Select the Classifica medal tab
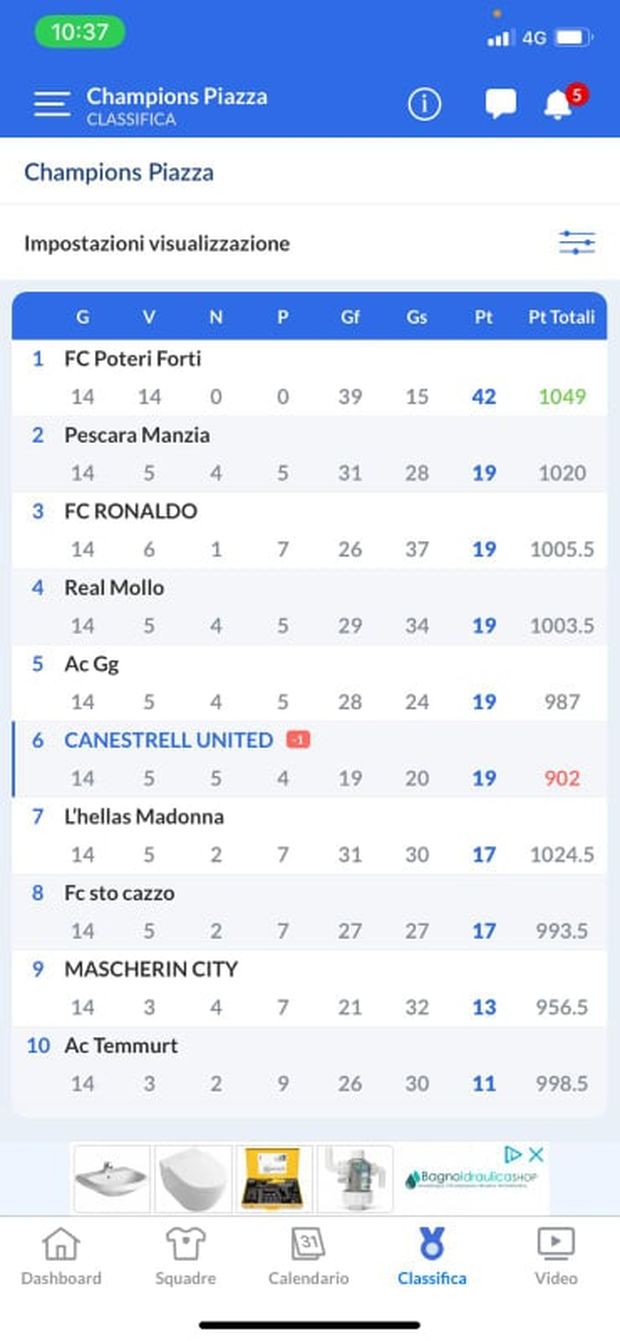The image size is (620, 1341). tap(432, 1257)
